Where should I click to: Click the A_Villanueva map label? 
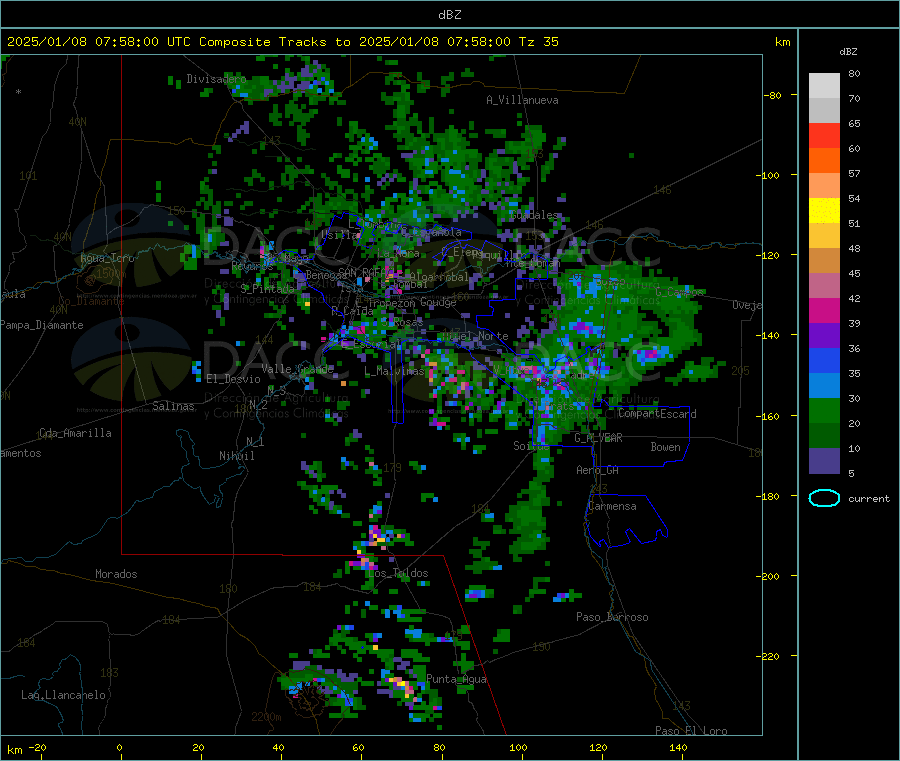coord(522,100)
